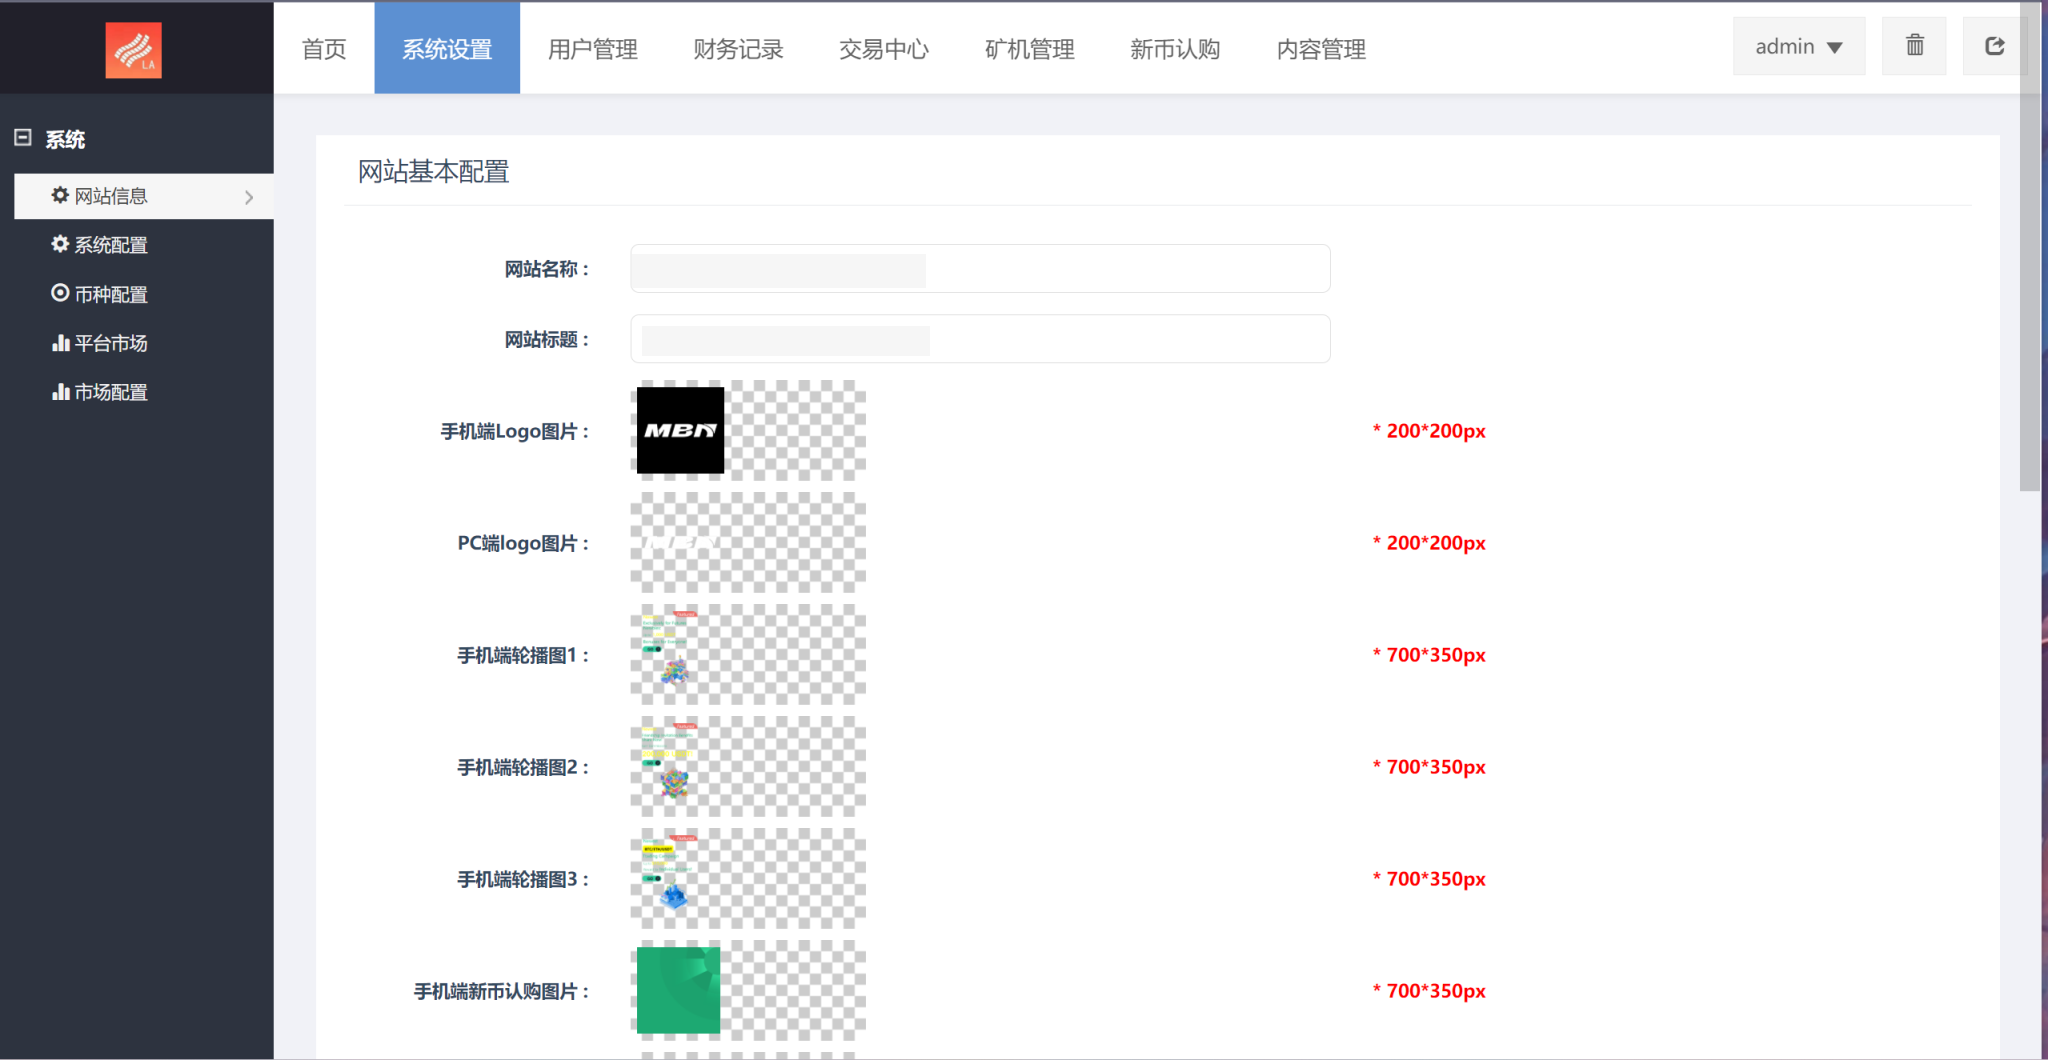Navigate to 交易中心

tap(883, 49)
